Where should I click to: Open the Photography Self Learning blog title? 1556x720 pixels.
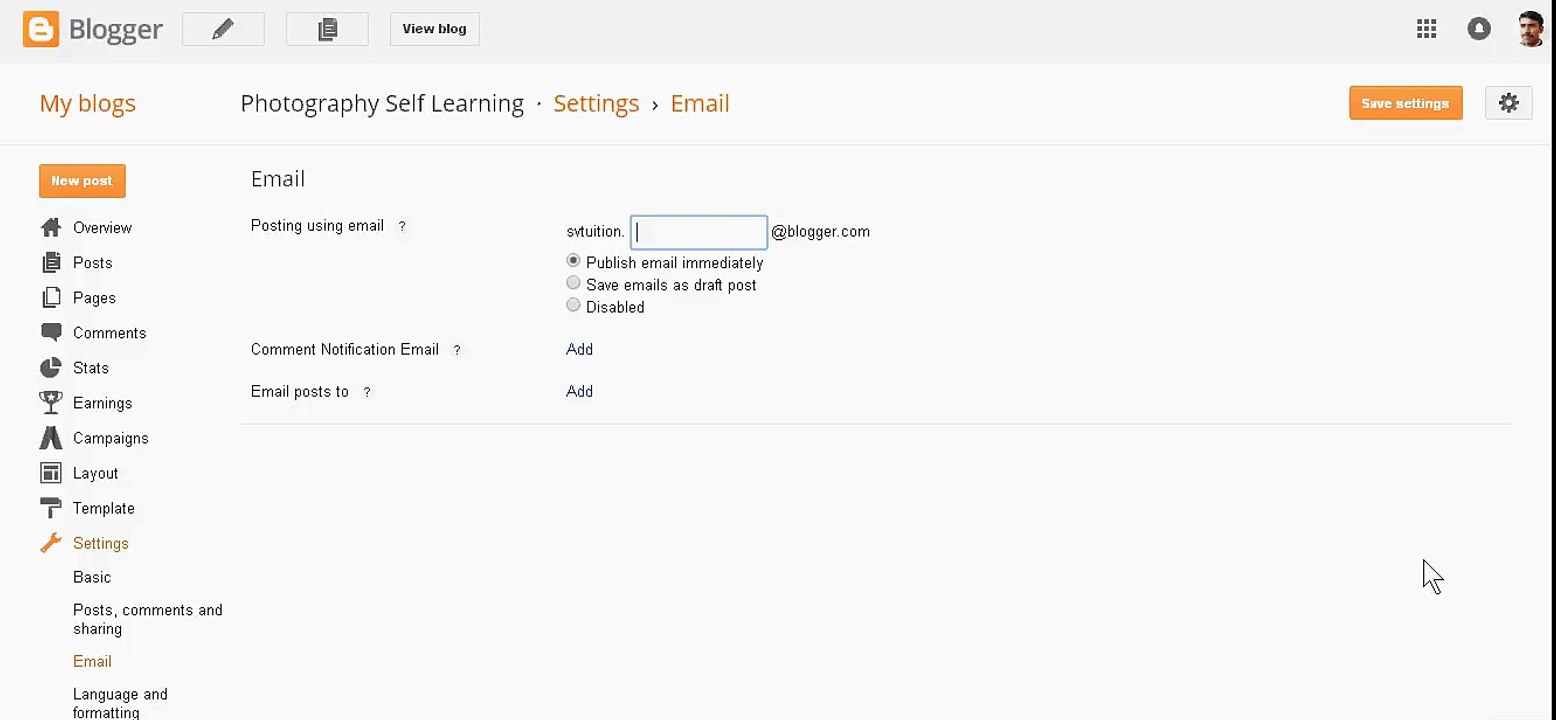(382, 103)
